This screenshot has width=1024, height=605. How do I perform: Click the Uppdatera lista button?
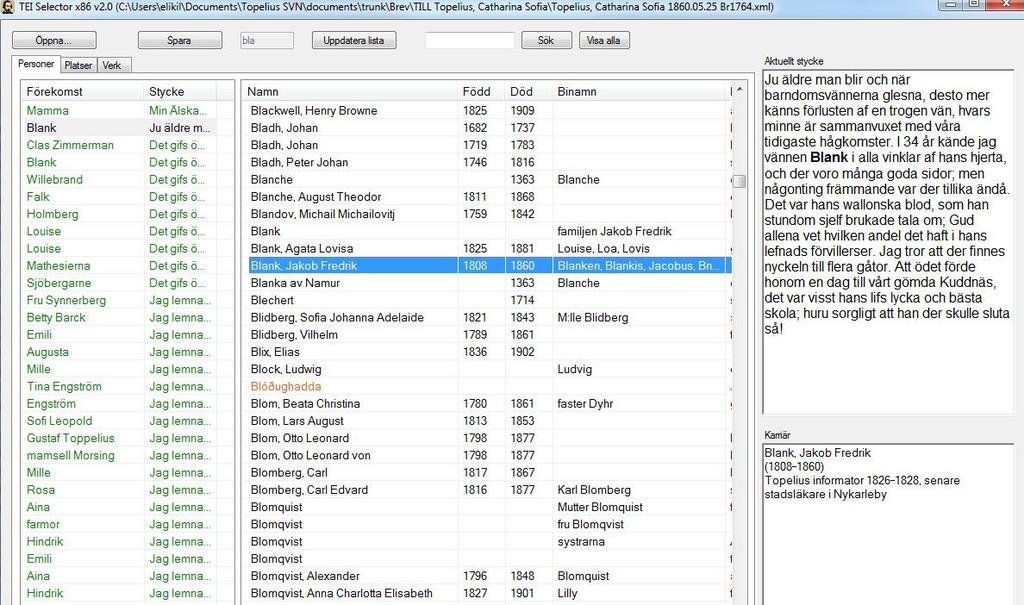pos(354,41)
